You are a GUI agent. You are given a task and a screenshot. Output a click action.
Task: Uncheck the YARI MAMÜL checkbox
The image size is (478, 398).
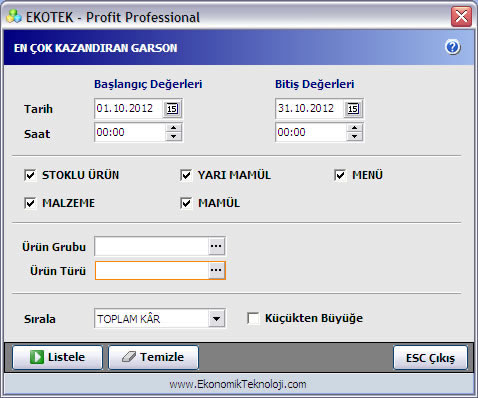[x=186, y=175]
